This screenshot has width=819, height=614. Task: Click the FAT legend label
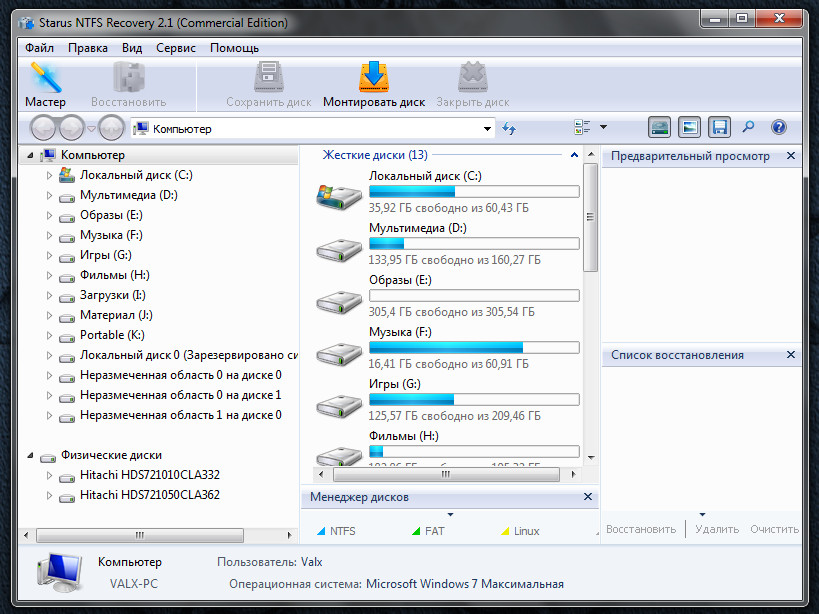pos(435,531)
